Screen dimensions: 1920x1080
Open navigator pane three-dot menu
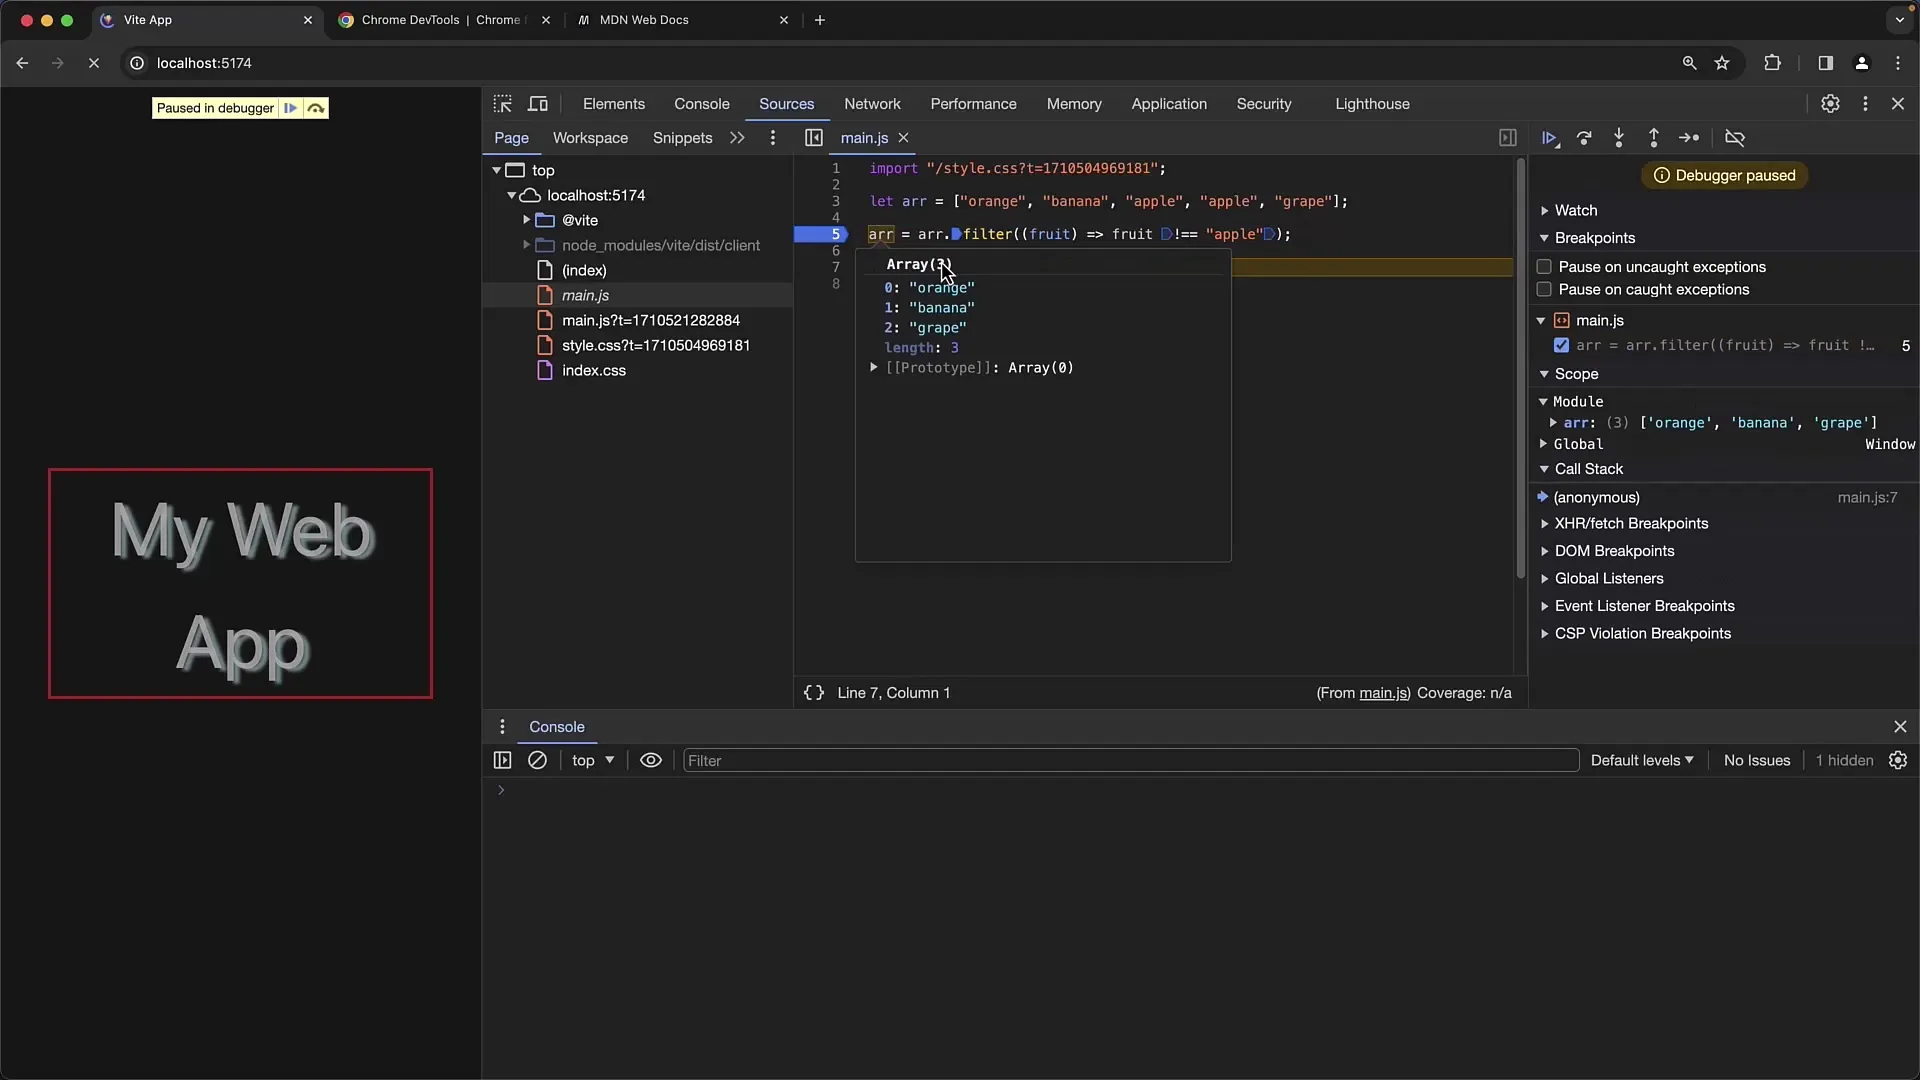tap(773, 138)
